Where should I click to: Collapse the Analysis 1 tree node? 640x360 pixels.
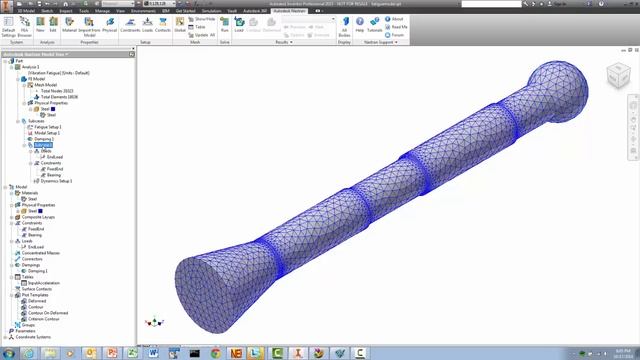click(x=11, y=67)
